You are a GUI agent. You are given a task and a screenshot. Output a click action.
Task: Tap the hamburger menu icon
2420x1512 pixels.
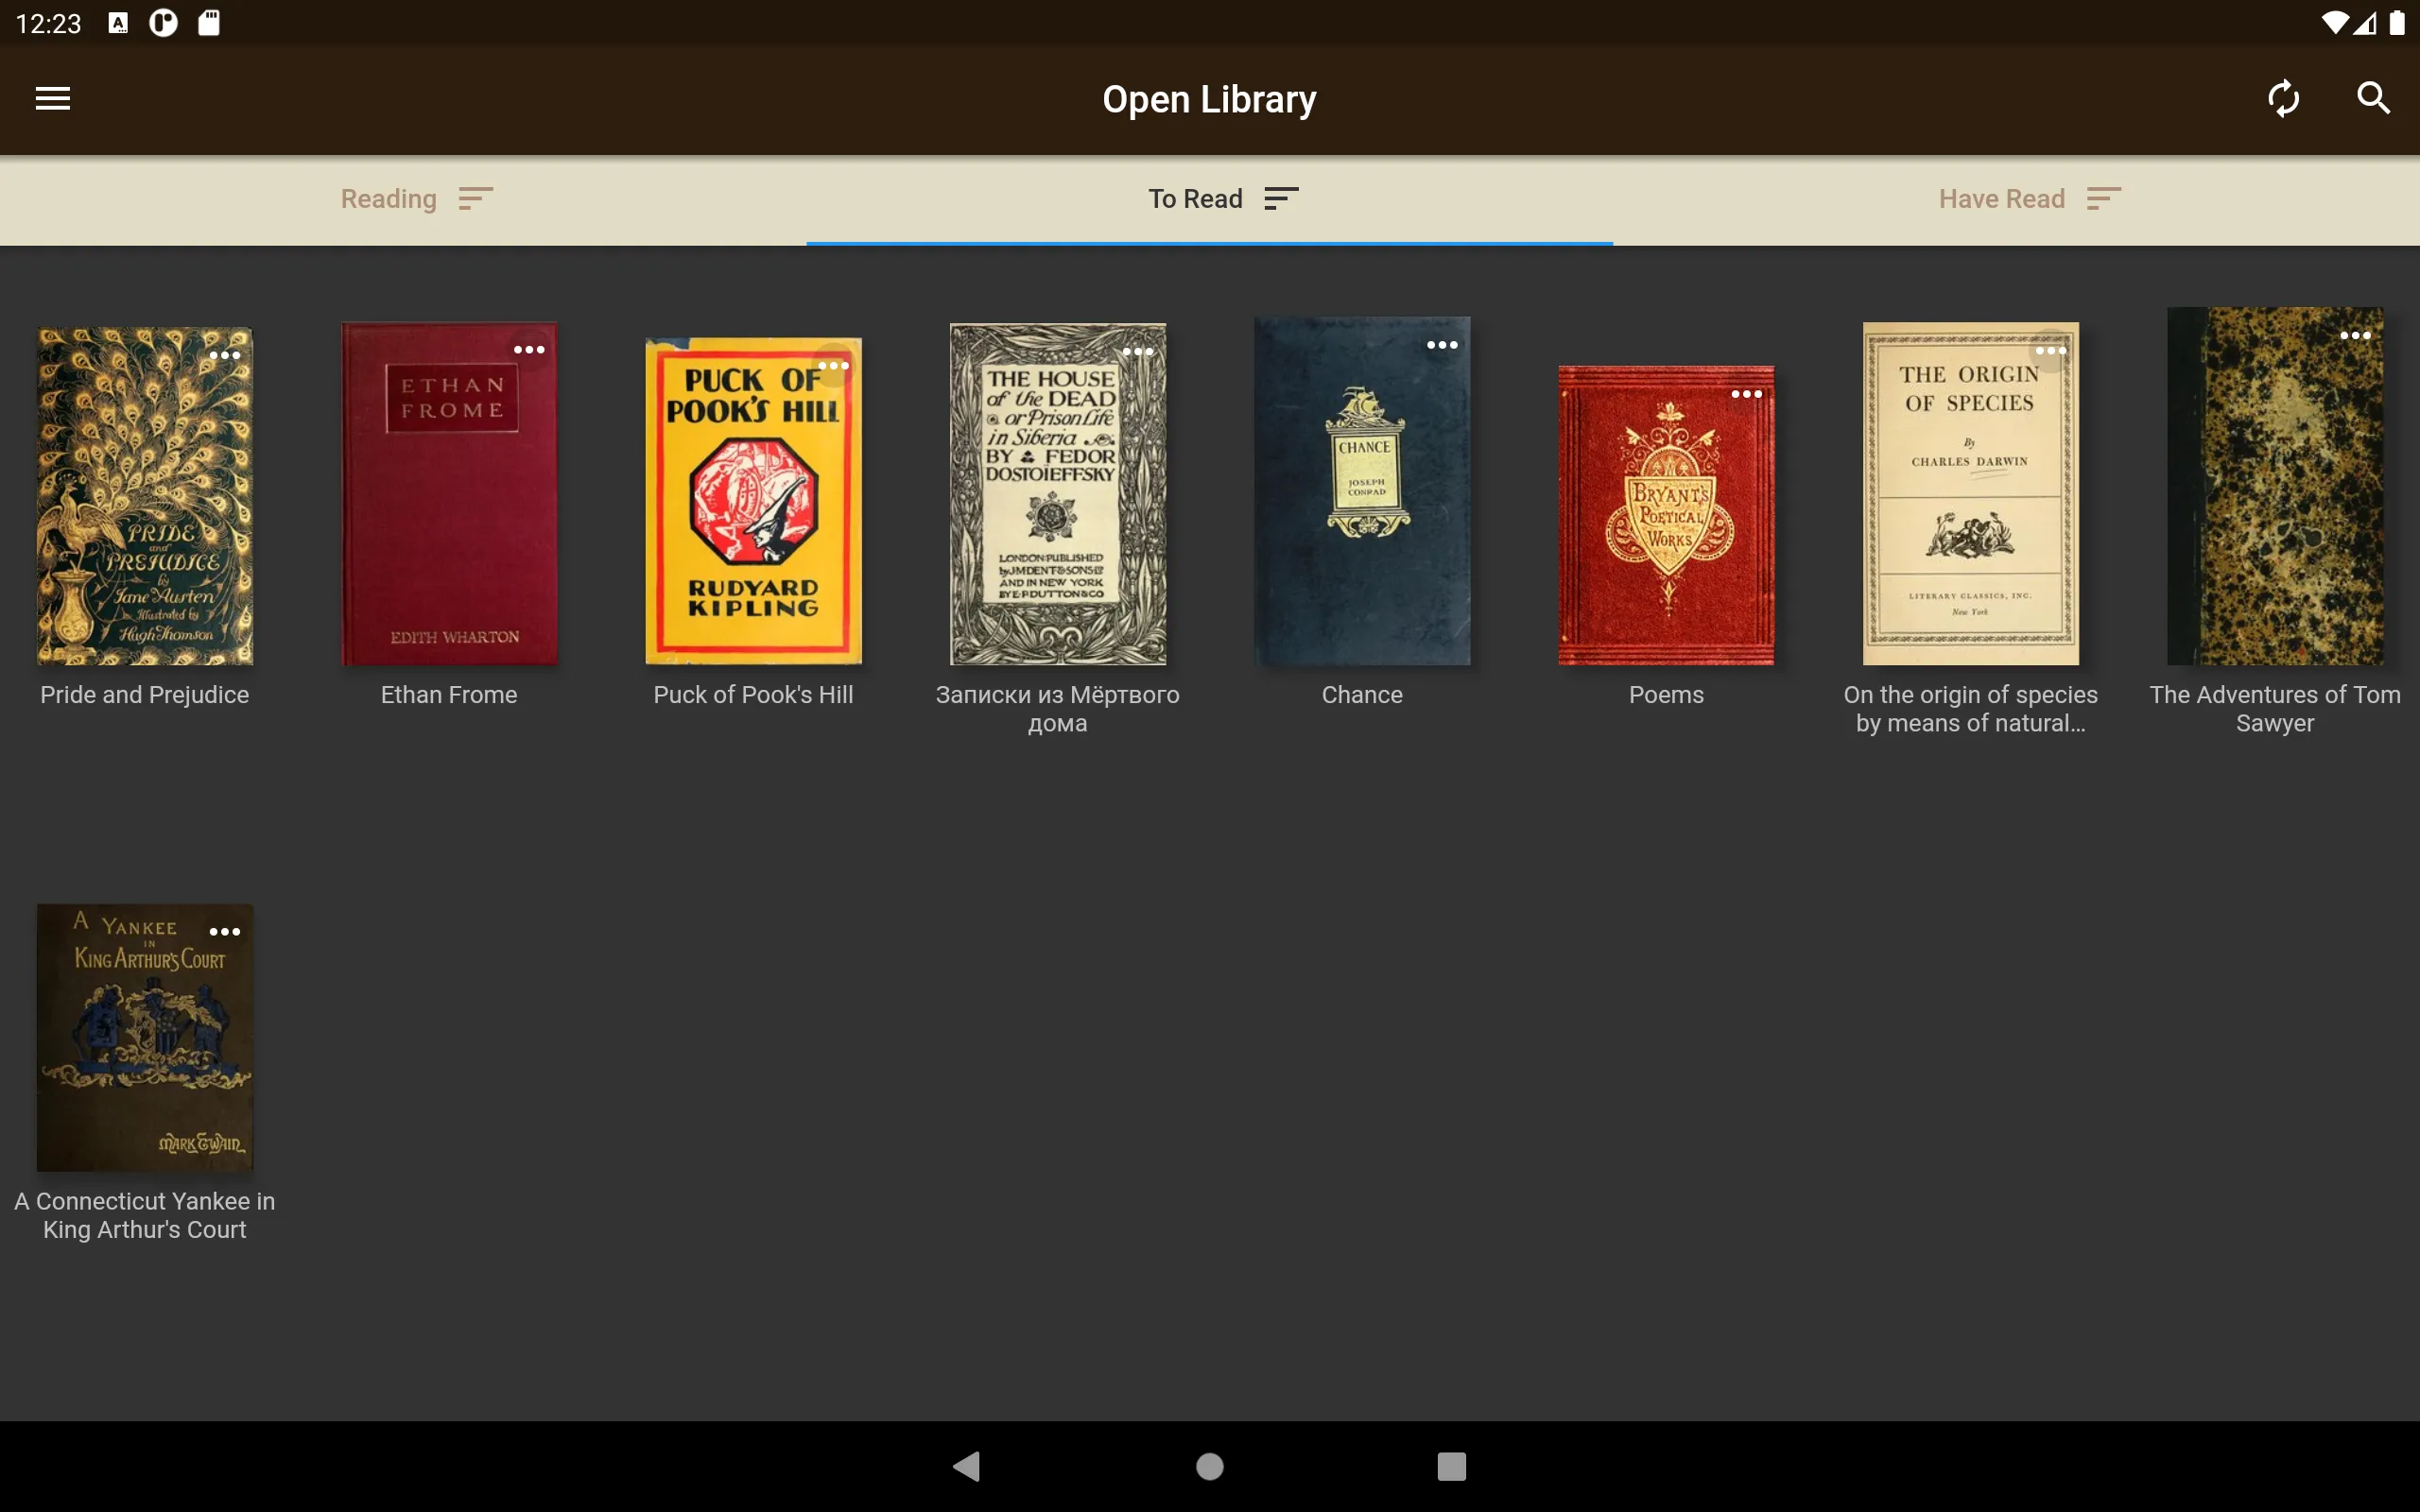click(x=52, y=97)
